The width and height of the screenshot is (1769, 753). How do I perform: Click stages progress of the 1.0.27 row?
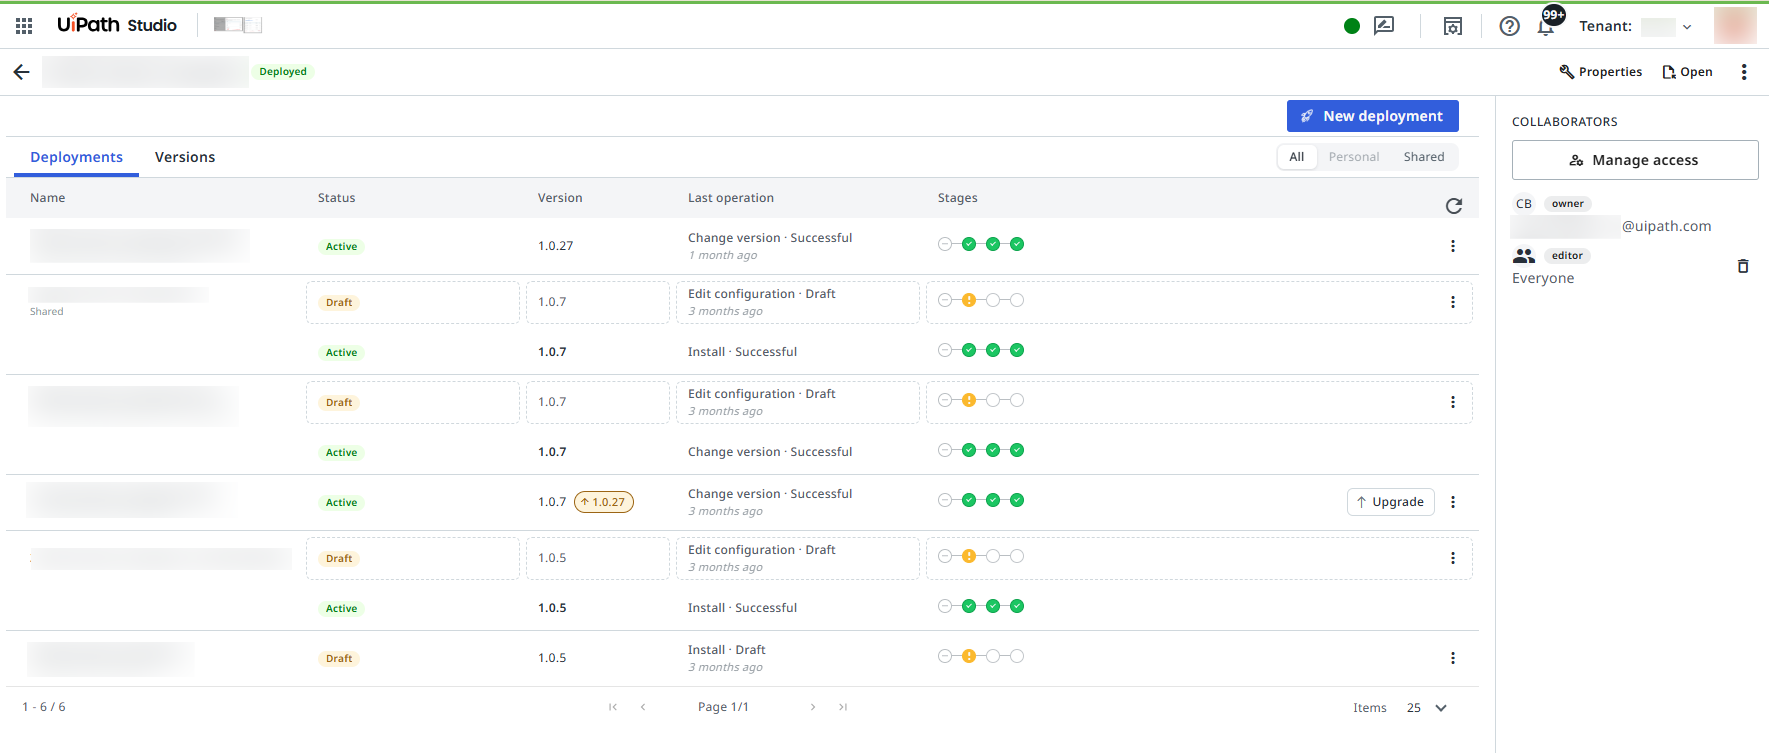[x=981, y=244]
